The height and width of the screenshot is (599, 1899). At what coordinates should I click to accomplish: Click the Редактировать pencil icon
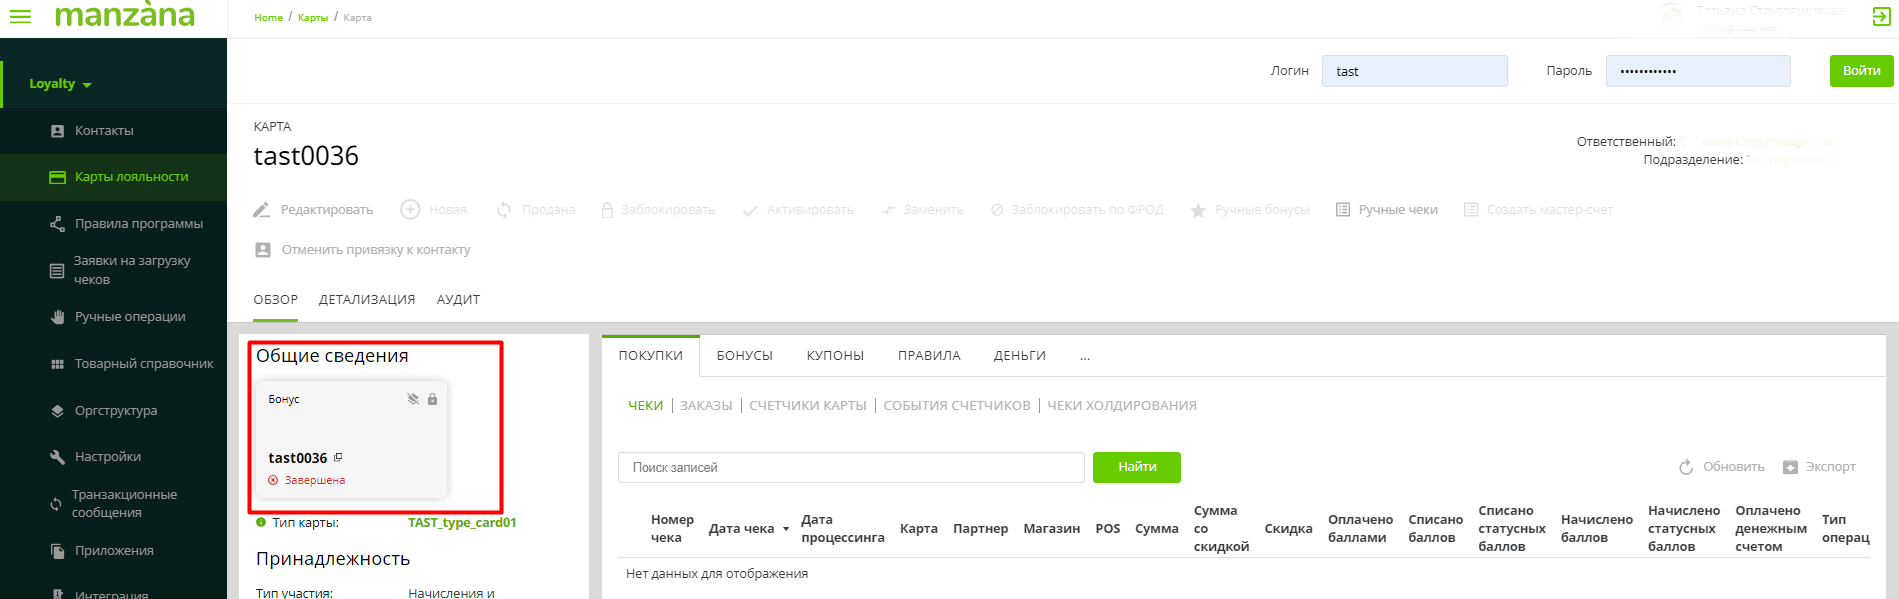(x=262, y=210)
